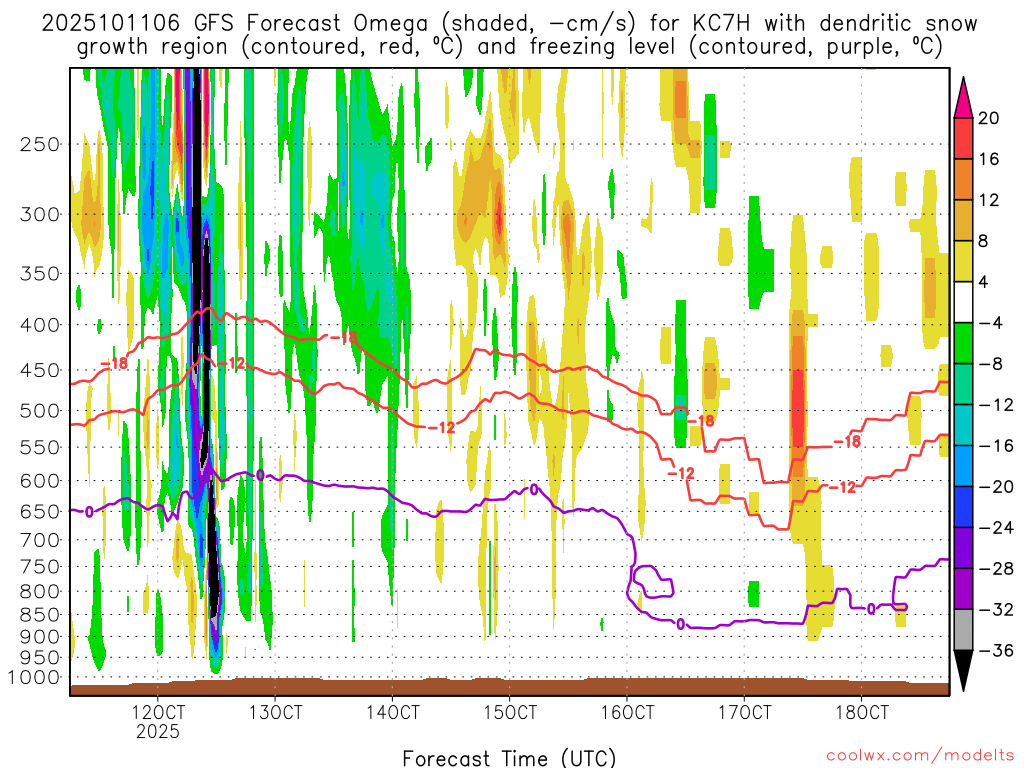
Task: Click the 400 pressure level label
Action: point(40,325)
